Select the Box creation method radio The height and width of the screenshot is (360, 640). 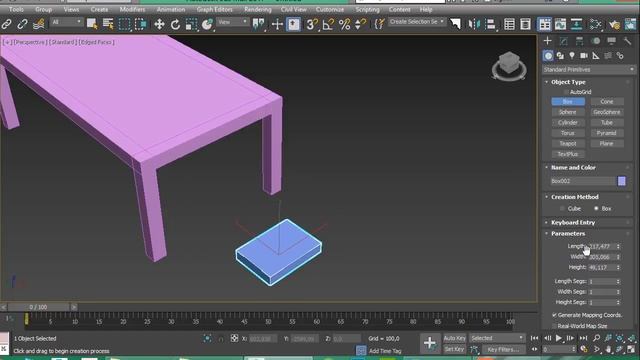coord(596,209)
